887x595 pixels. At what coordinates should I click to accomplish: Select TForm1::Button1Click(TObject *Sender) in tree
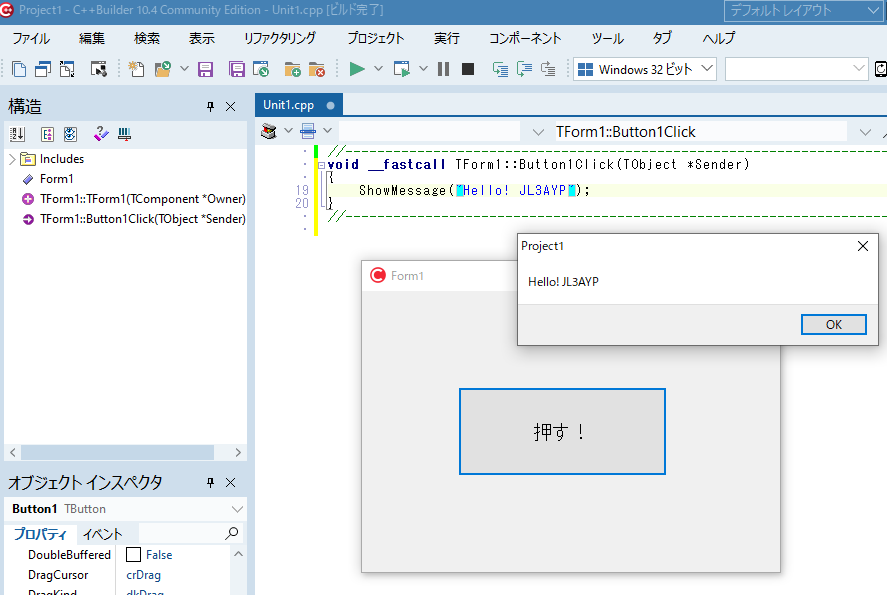click(x=143, y=219)
